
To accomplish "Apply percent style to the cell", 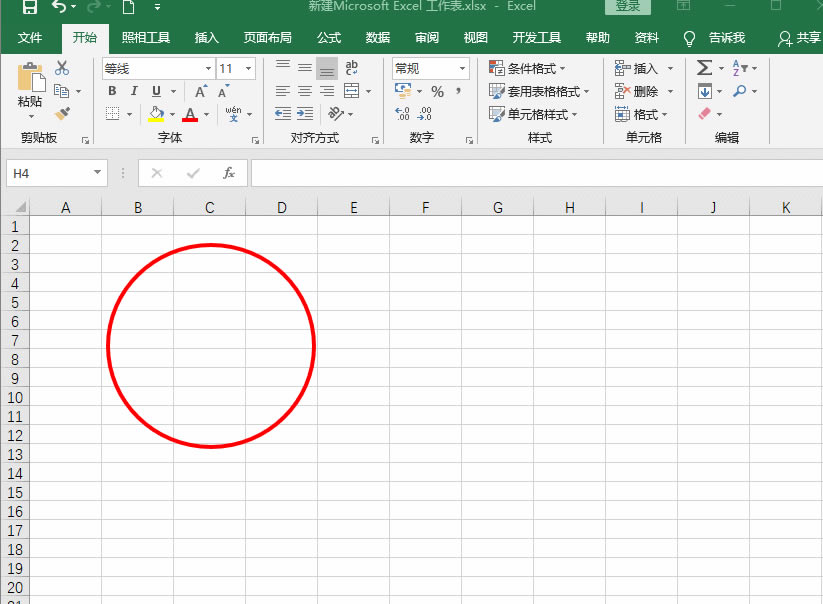I will pos(436,90).
